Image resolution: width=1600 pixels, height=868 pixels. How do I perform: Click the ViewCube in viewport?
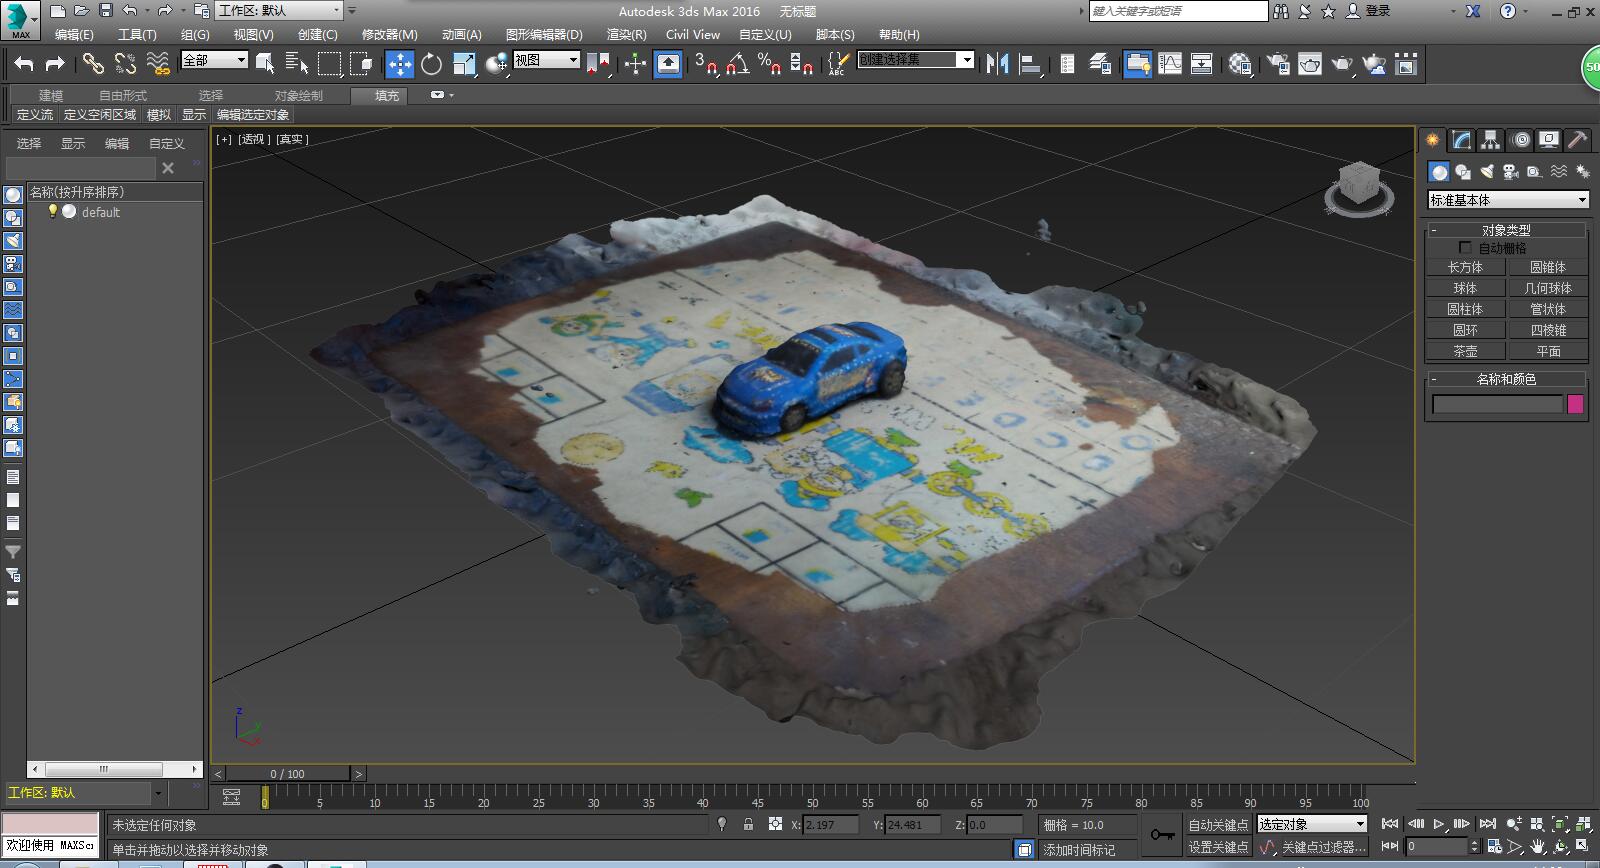pos(1359,189)
